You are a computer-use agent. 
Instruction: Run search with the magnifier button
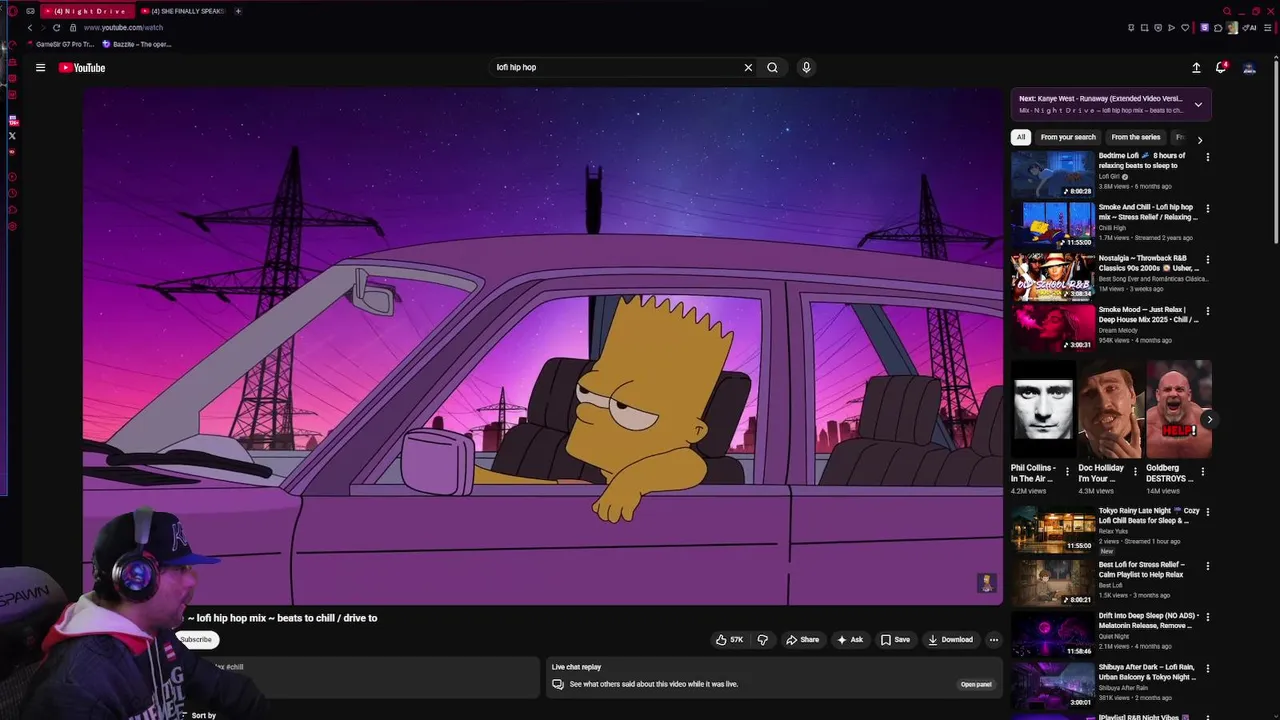tap(772, 68)
